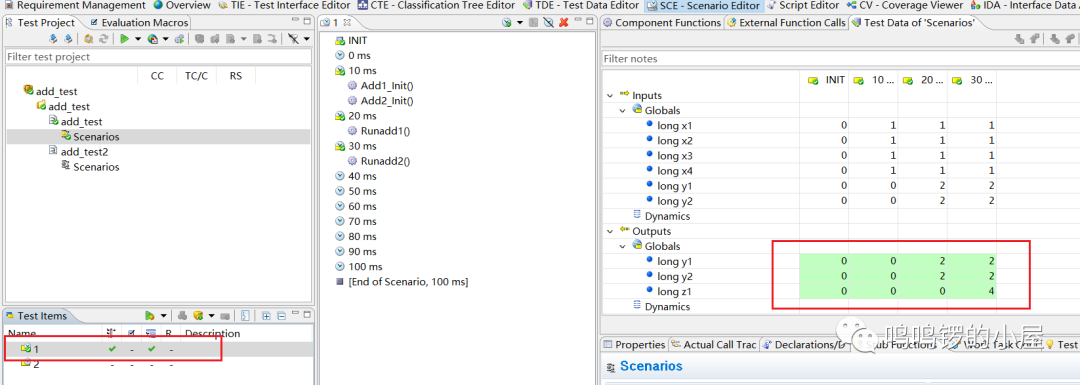Open dropdown beside new test case icon

[x=211, y=315]
